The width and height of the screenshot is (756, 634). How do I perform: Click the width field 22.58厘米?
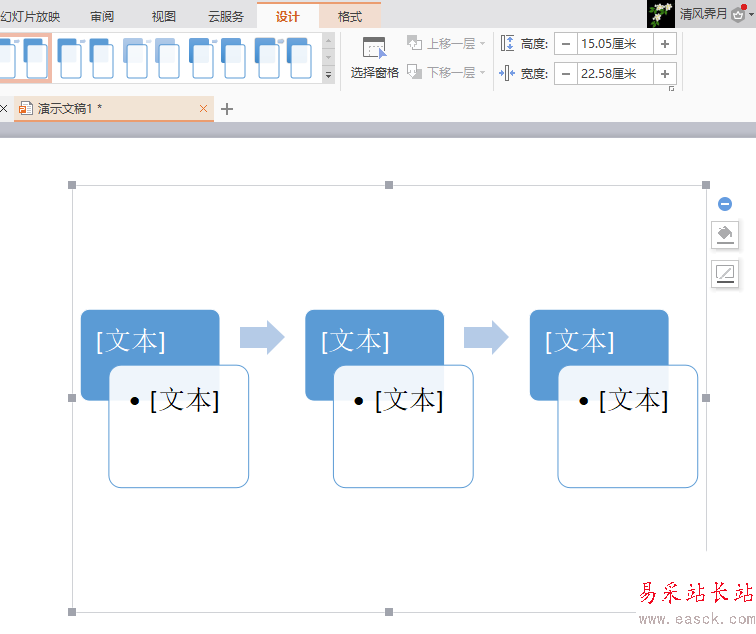click(x=615, y=74)
